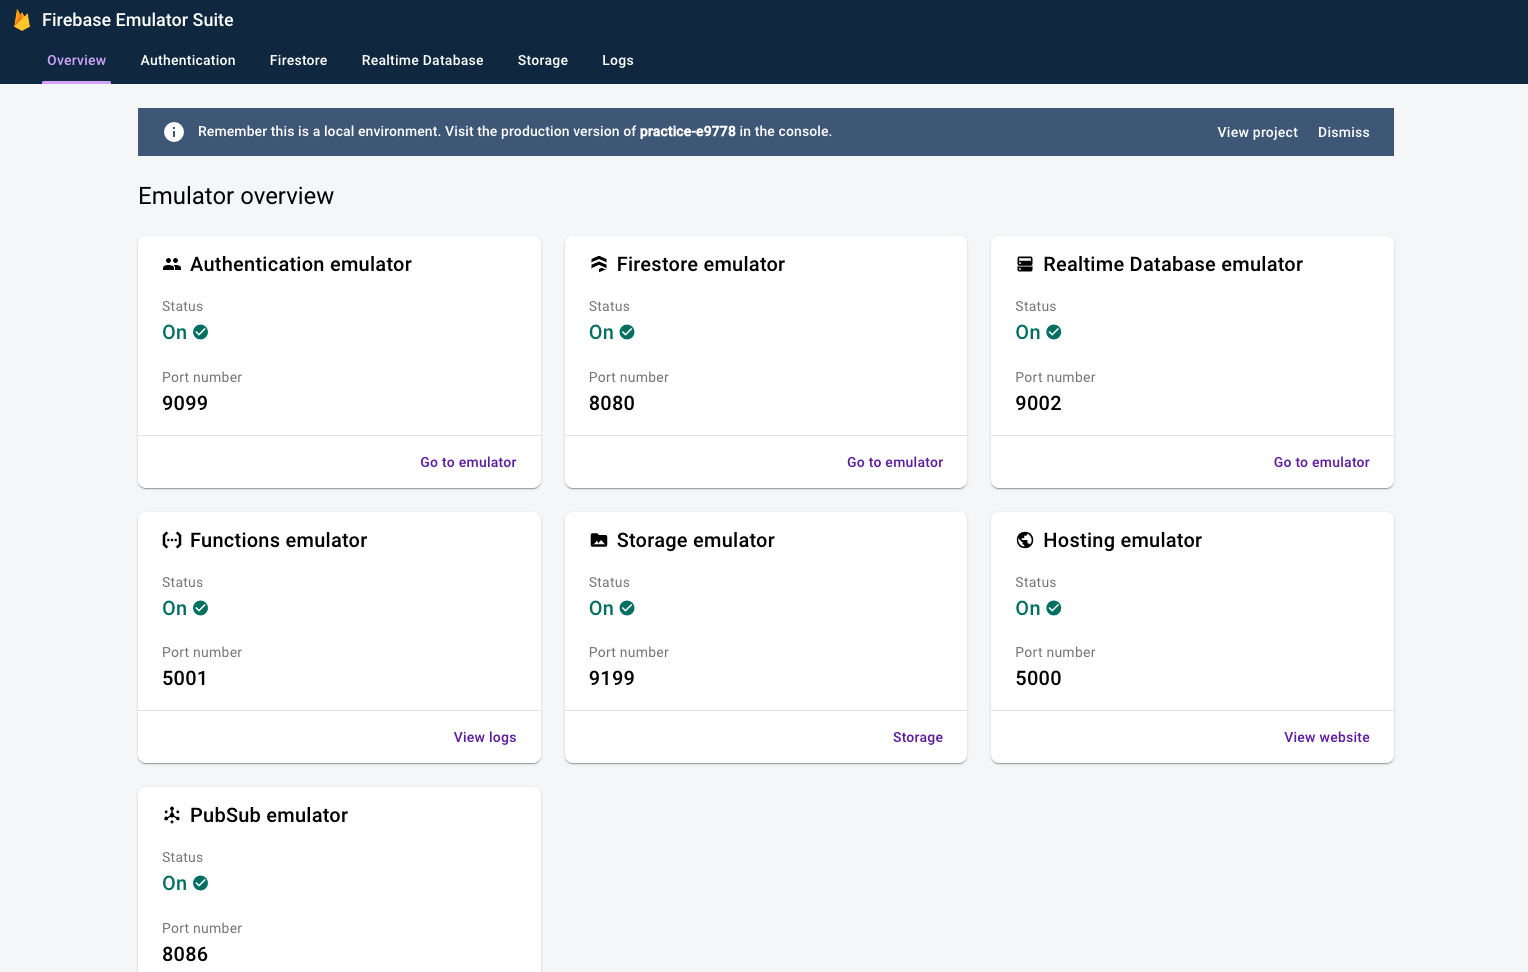Click the Functions emulator card title
Screen dimensions: 1528x972
pyautogui.click(x=279, y=540)
